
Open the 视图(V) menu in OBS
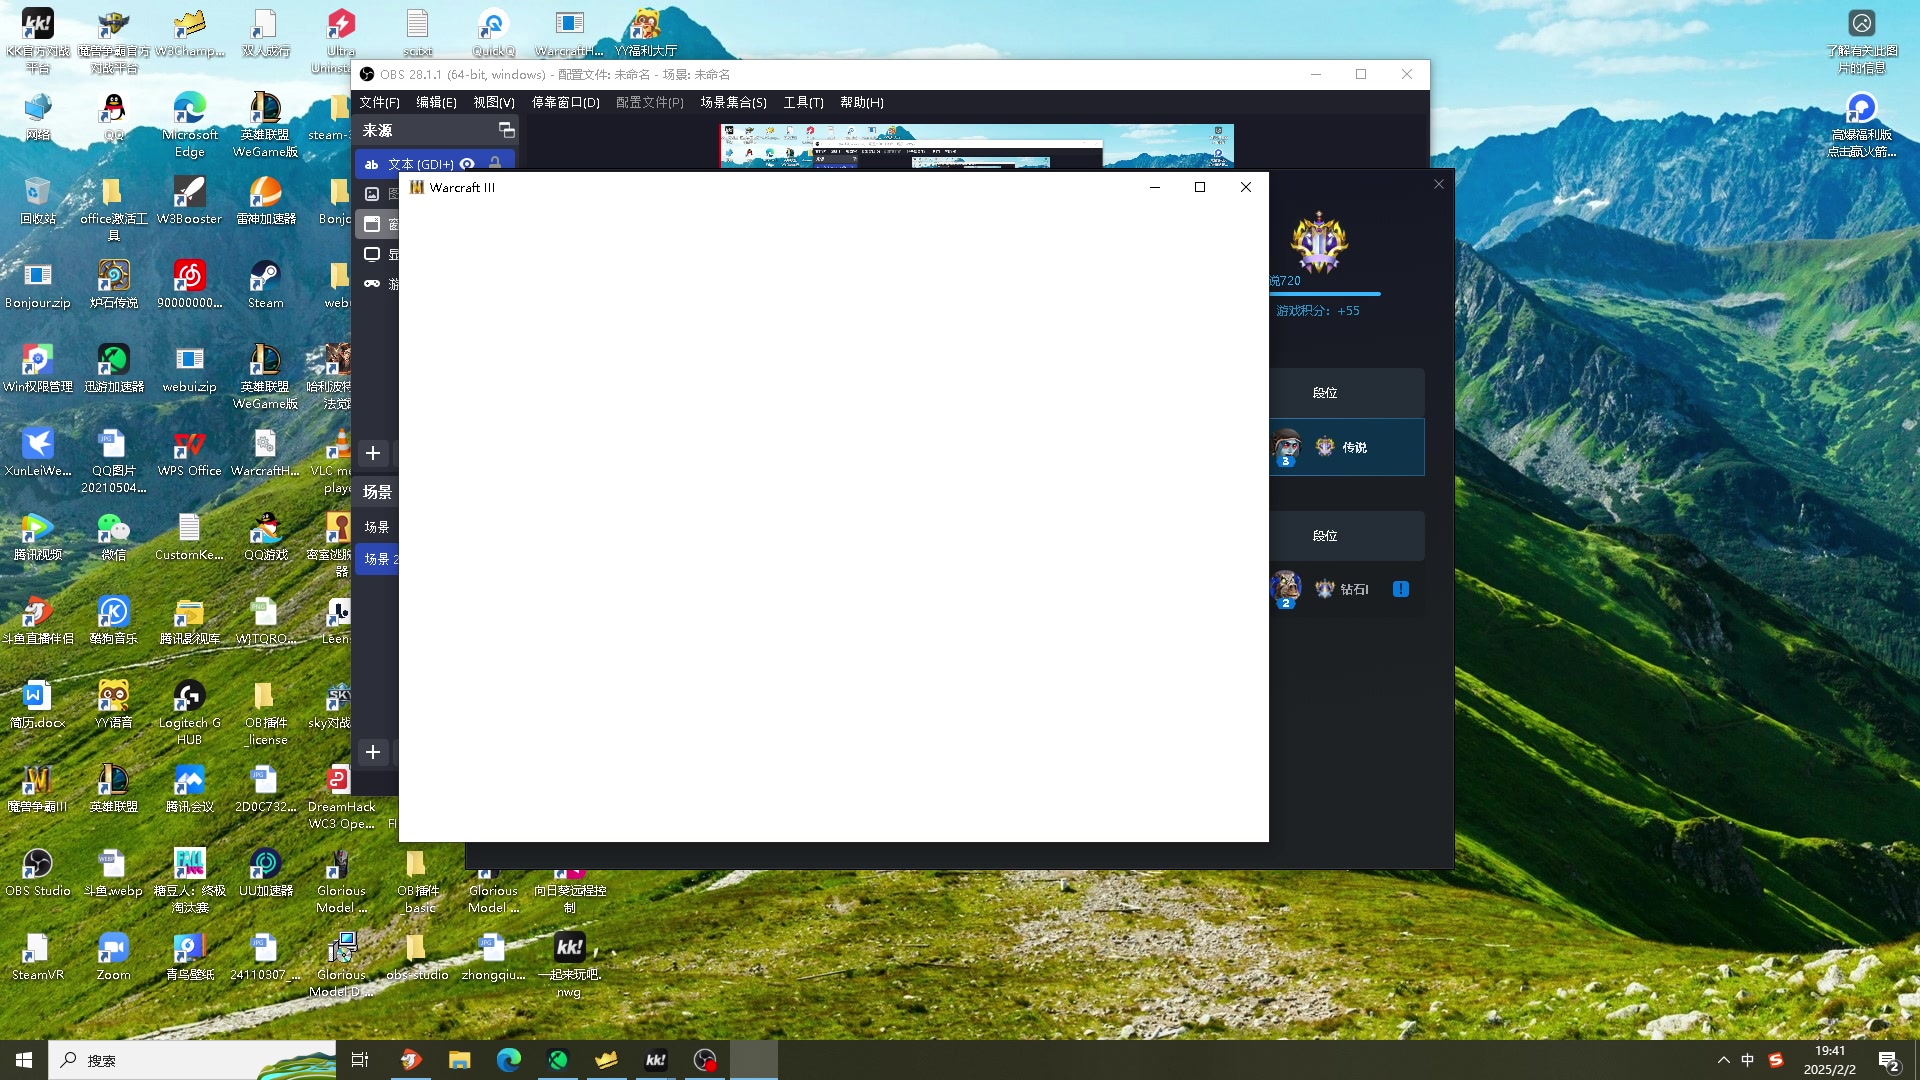click(x=494, y=102)
